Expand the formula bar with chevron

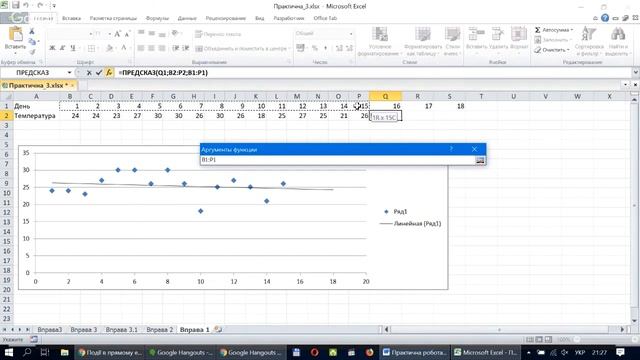[x=636, y=73]
